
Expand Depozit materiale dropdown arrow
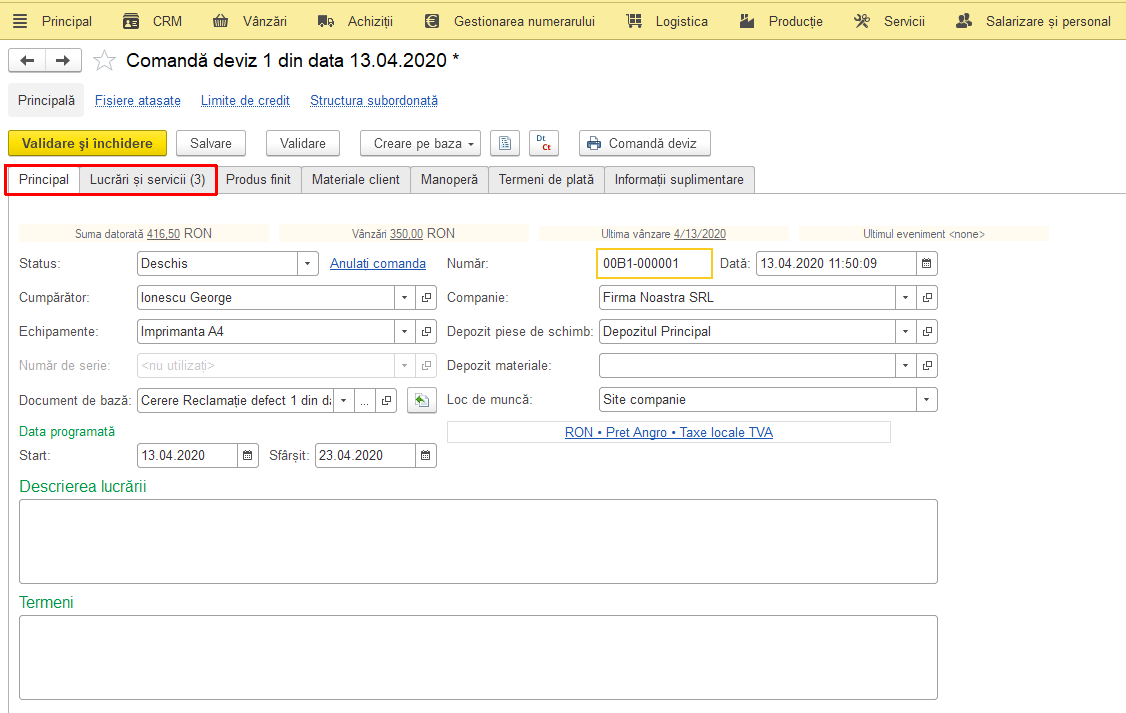[906, 365]
